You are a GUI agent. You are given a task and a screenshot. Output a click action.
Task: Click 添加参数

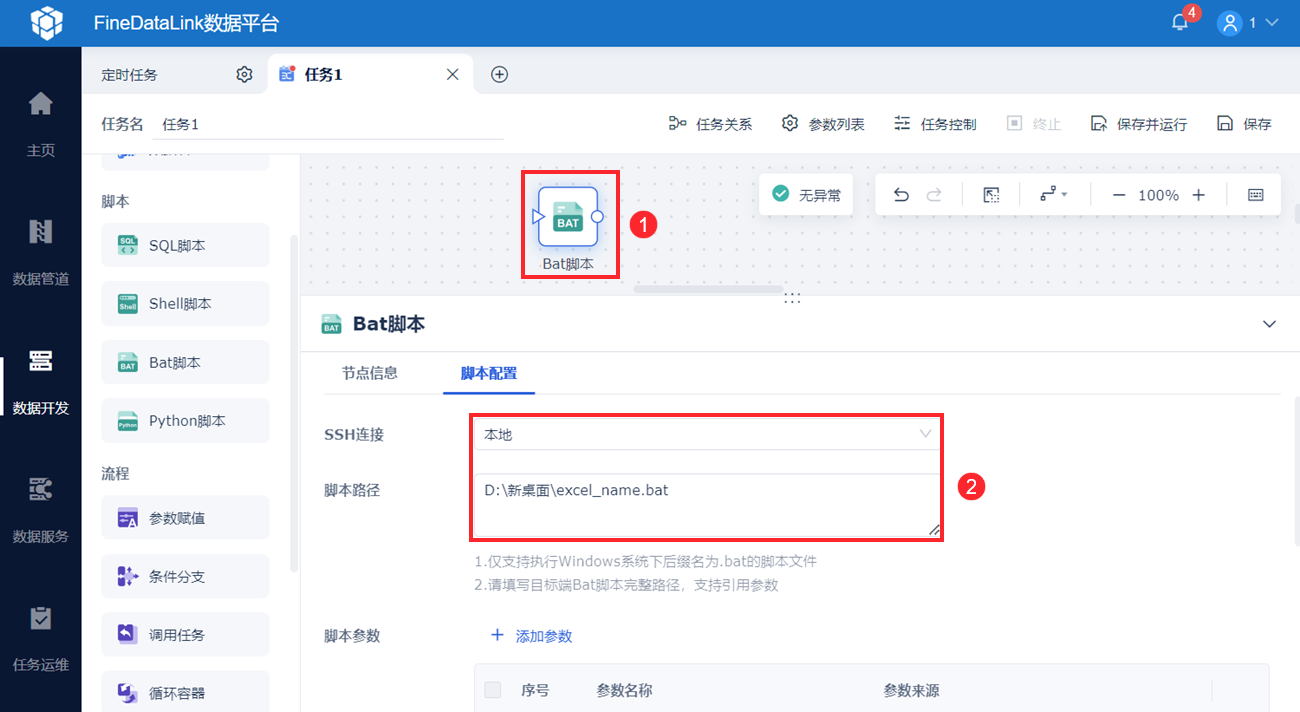pos(531,636)
